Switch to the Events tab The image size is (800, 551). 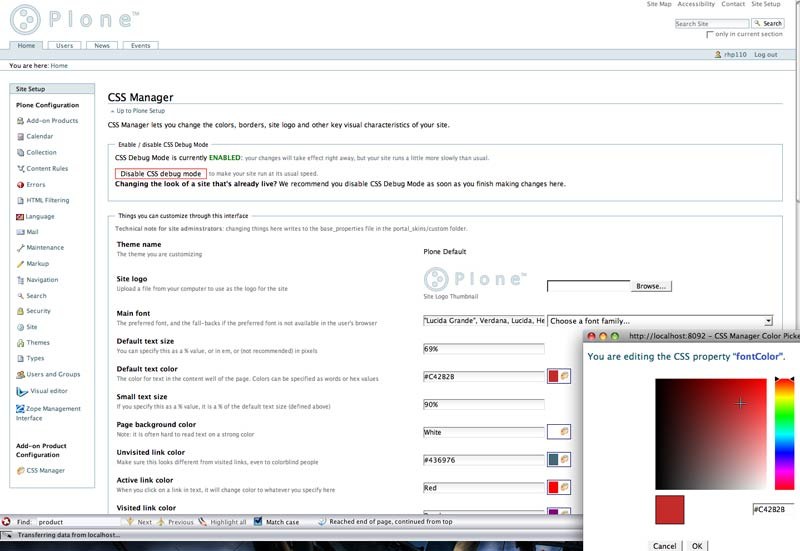point(140,46)
